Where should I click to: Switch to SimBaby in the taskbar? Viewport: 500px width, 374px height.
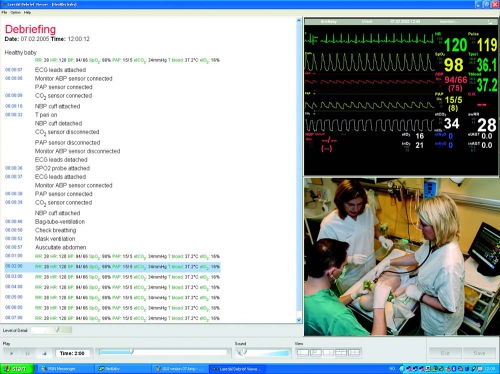pyautogui.click(x=123, y=369)
